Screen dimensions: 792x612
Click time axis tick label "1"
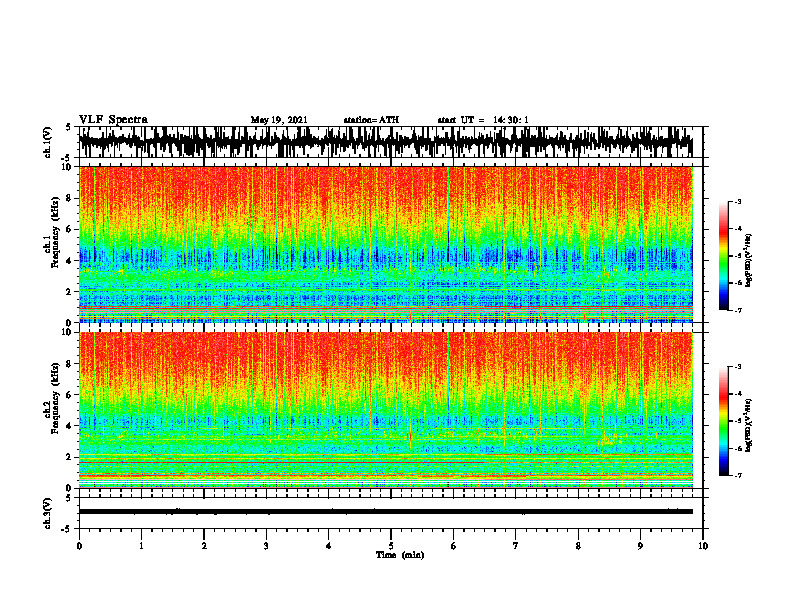(141, 546)
